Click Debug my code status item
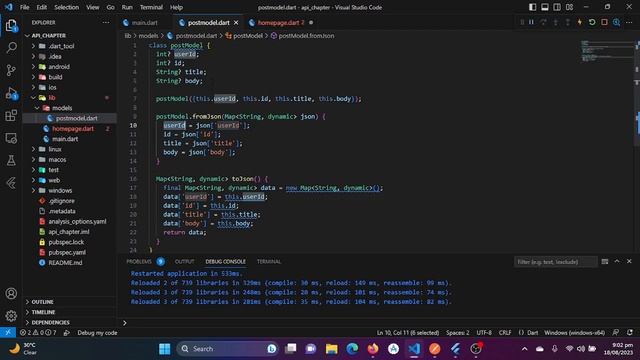The height and width of the screenshot is (360, 640). [x=97, y=333]
